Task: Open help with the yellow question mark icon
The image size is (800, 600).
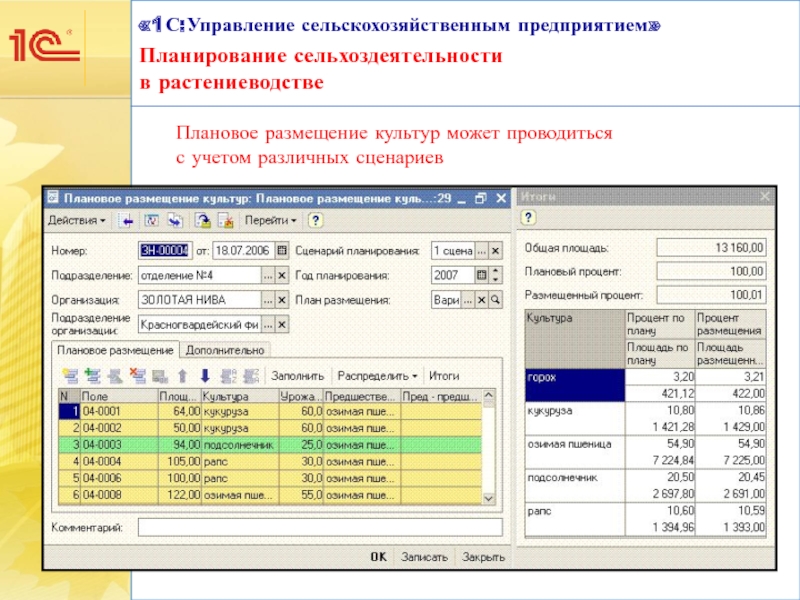Action: (315, 220)
